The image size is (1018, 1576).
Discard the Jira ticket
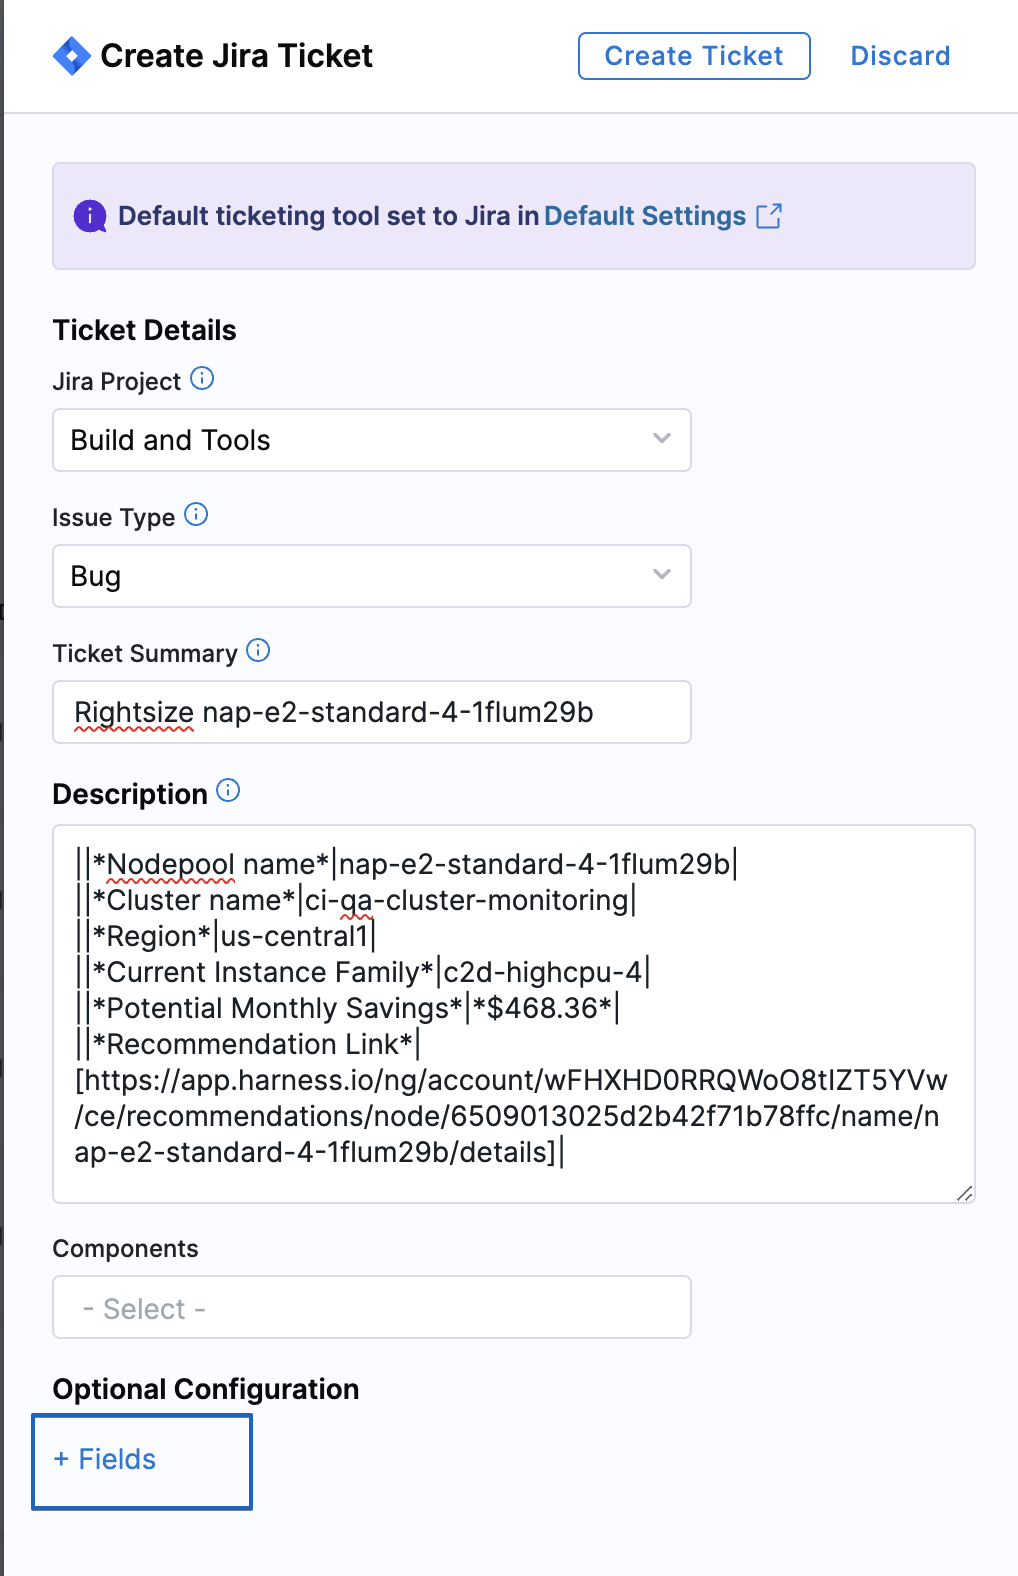900,56
